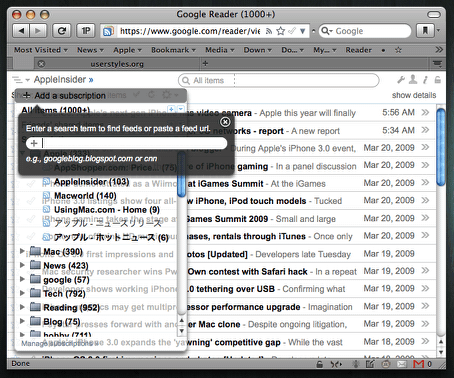Click the browser forward arrow button
The height and width of the screenshot is (378, 454).
tap(38, 31)
